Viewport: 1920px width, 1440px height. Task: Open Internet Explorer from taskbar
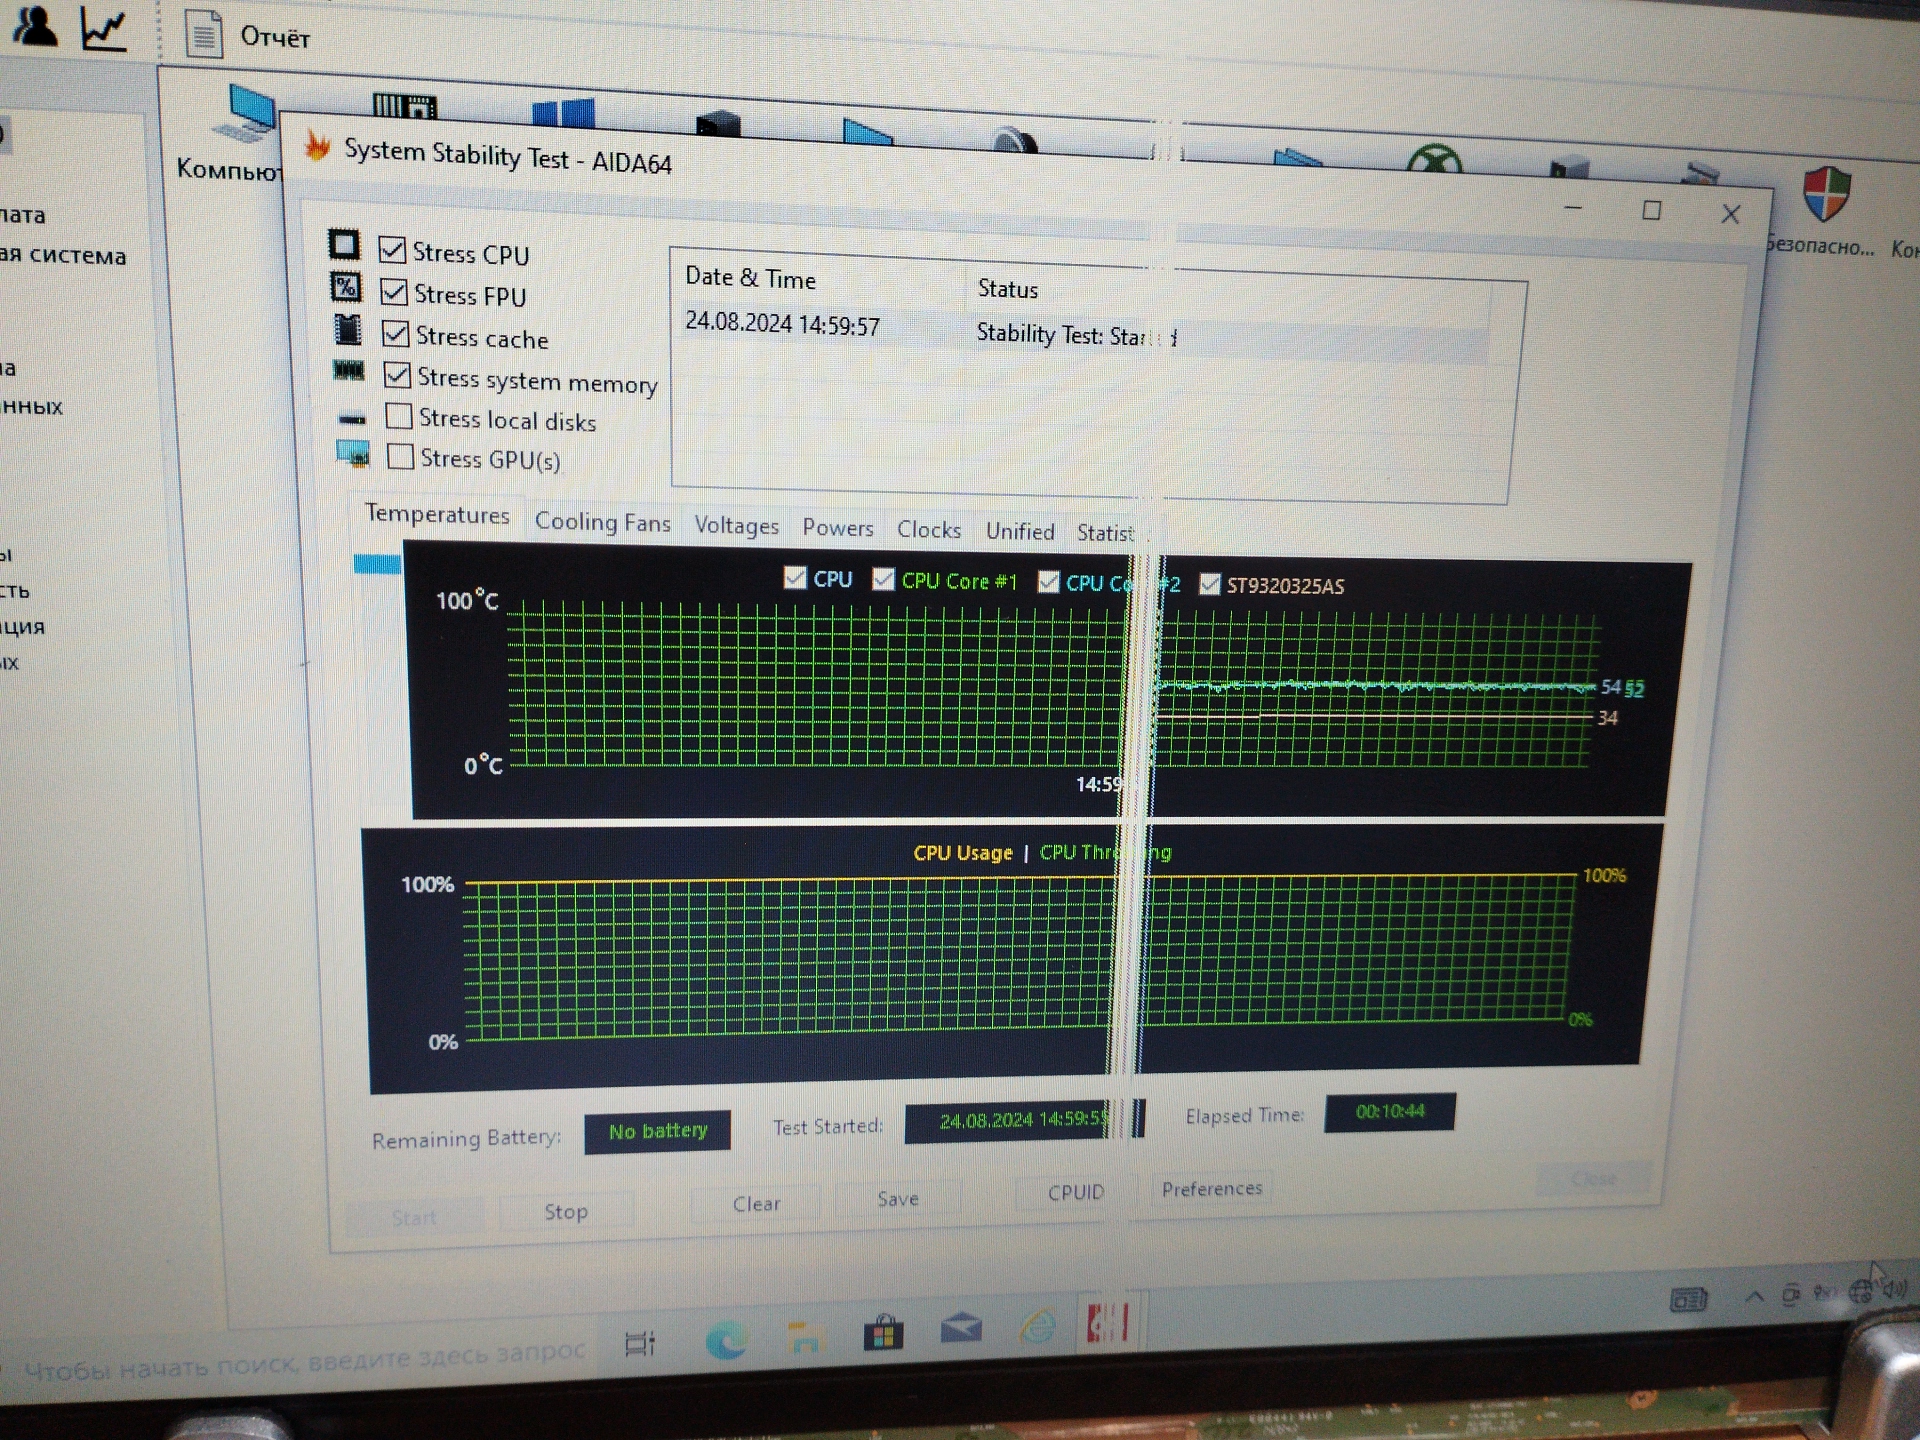click(1038, 1326)
